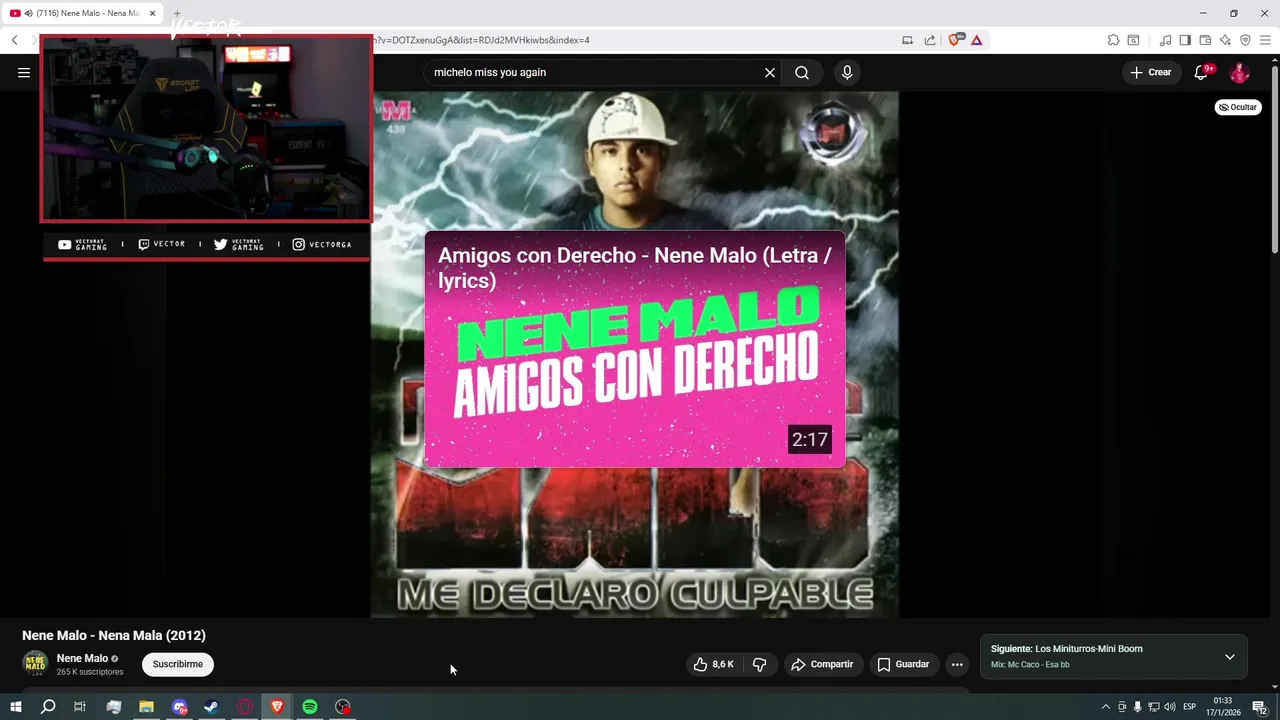Start voice search with the microphone
The image size is (1280, 720).
point(847,72)
